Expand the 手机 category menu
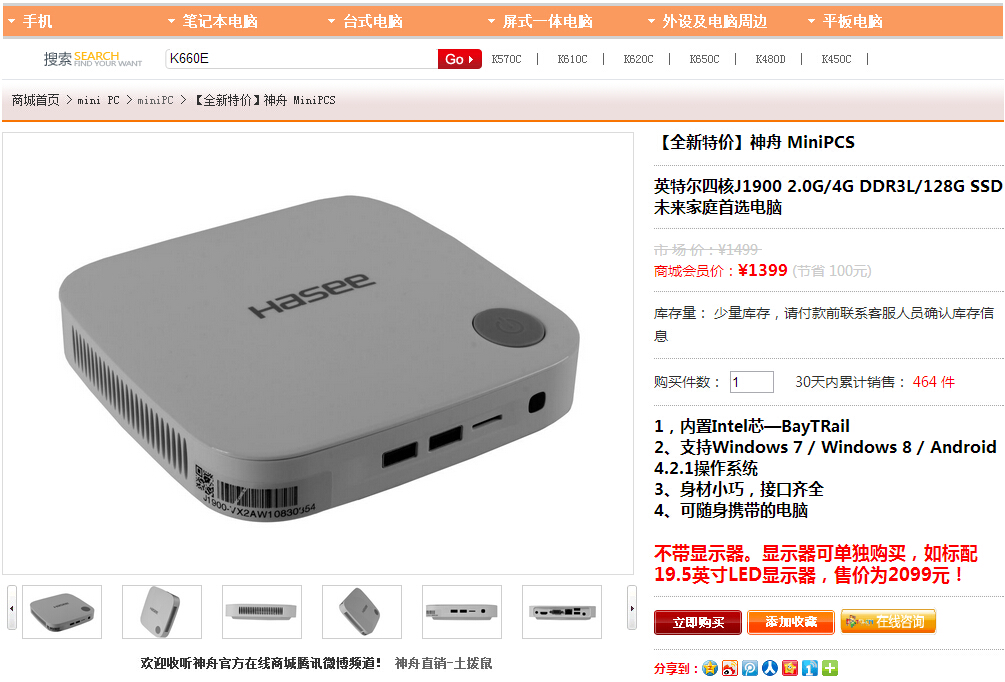The width and height of the screenshot is (1005, 682). tap(30, 21)
